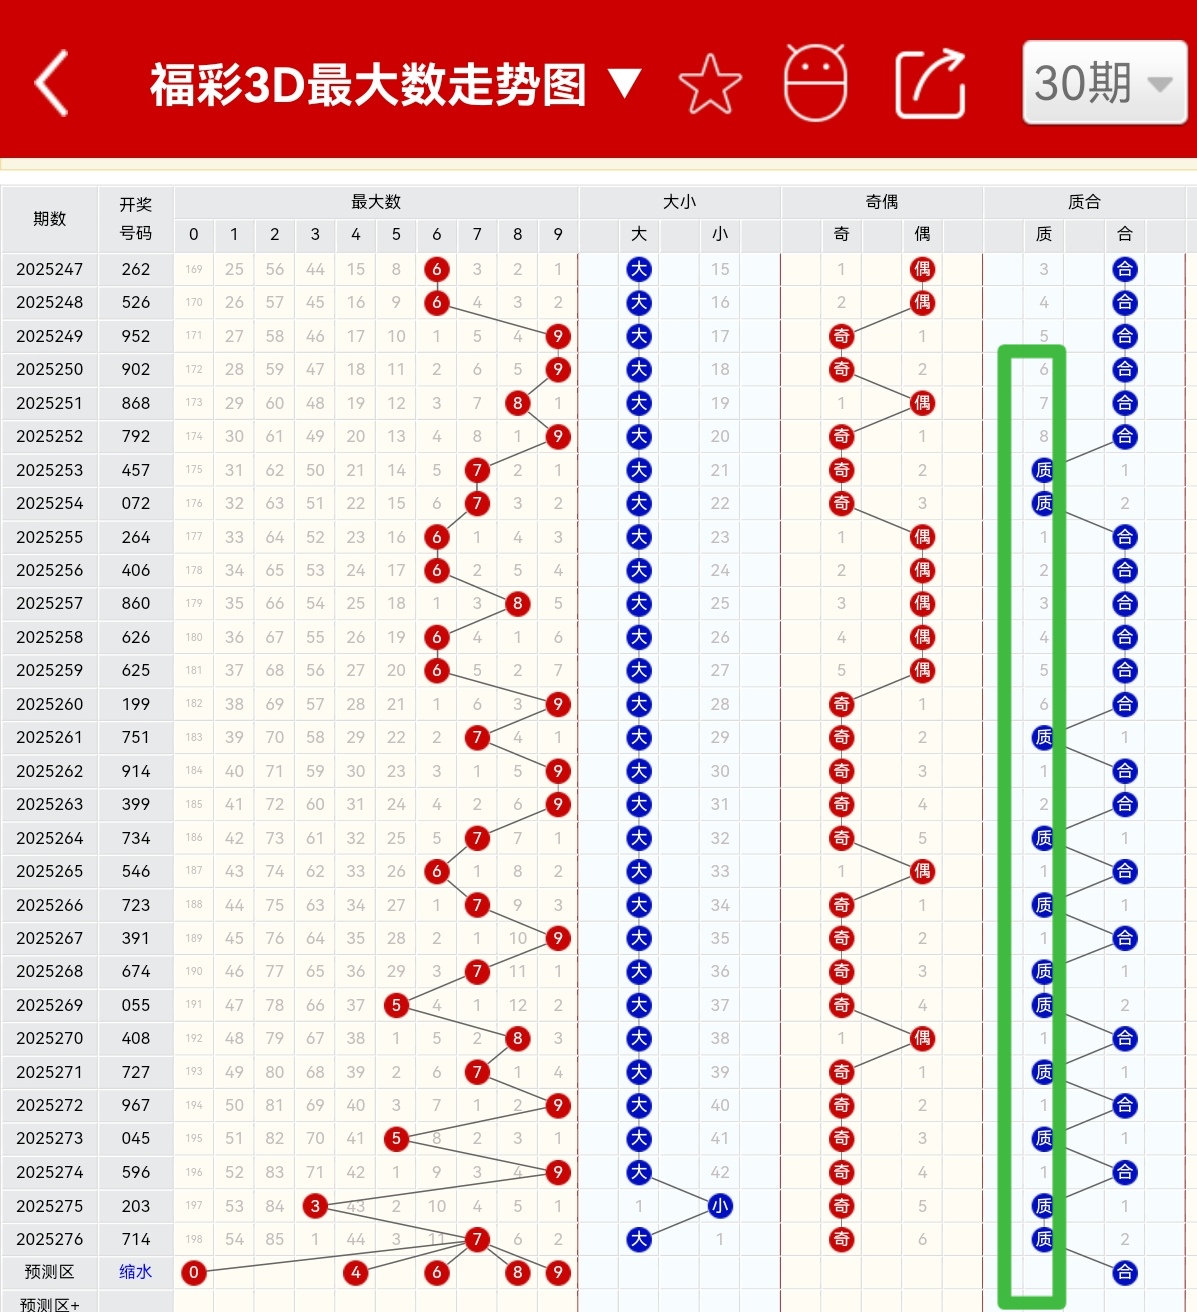Select period 2025260 cell
The height and width of the screenshot is (1312, 1197).
tap(50, 704)
